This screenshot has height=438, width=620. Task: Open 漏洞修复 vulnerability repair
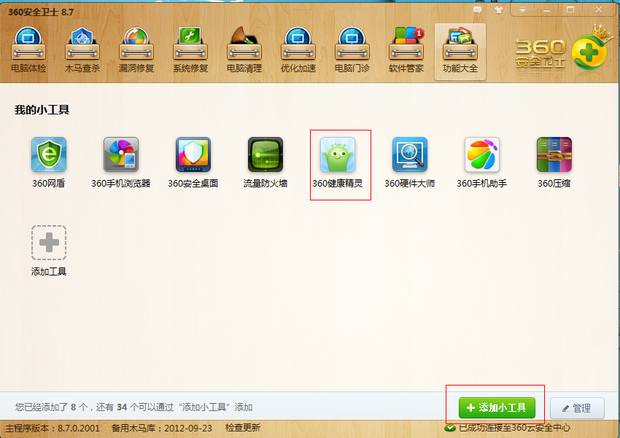[x=136, y=50]
